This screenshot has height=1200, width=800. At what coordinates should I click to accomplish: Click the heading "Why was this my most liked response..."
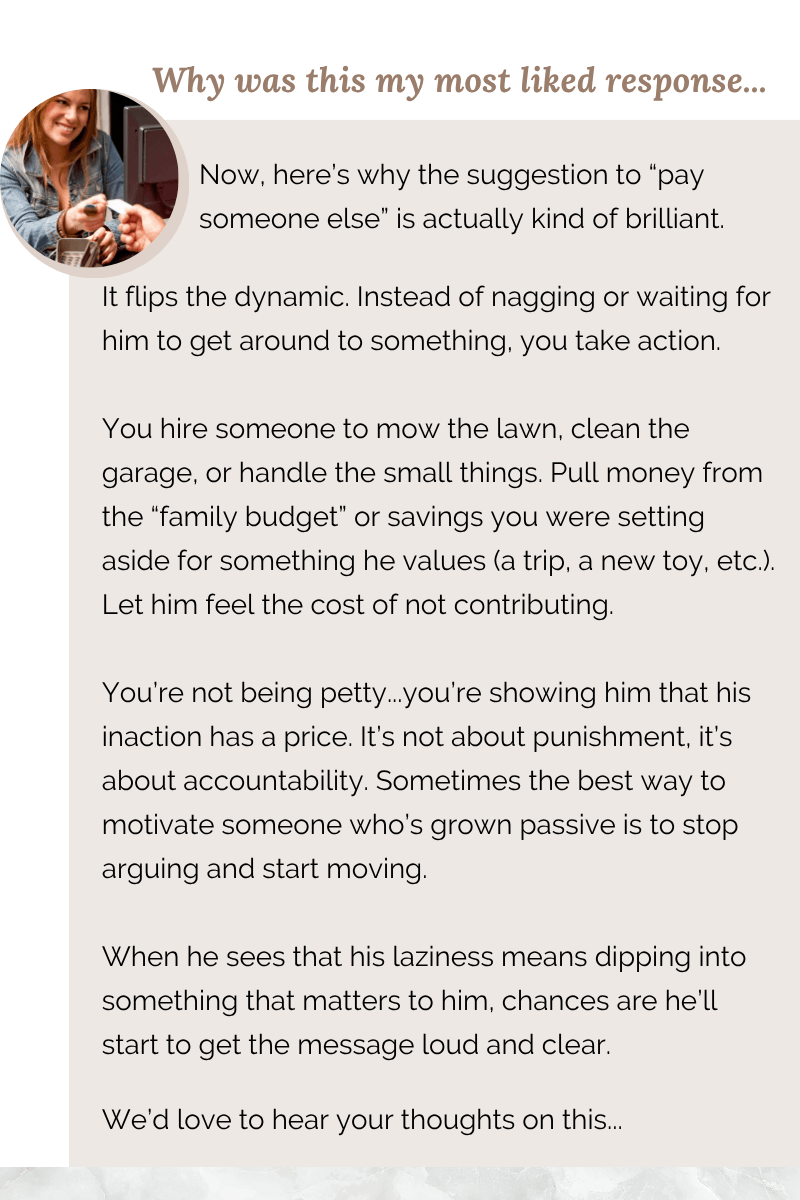tap(459, 81)
